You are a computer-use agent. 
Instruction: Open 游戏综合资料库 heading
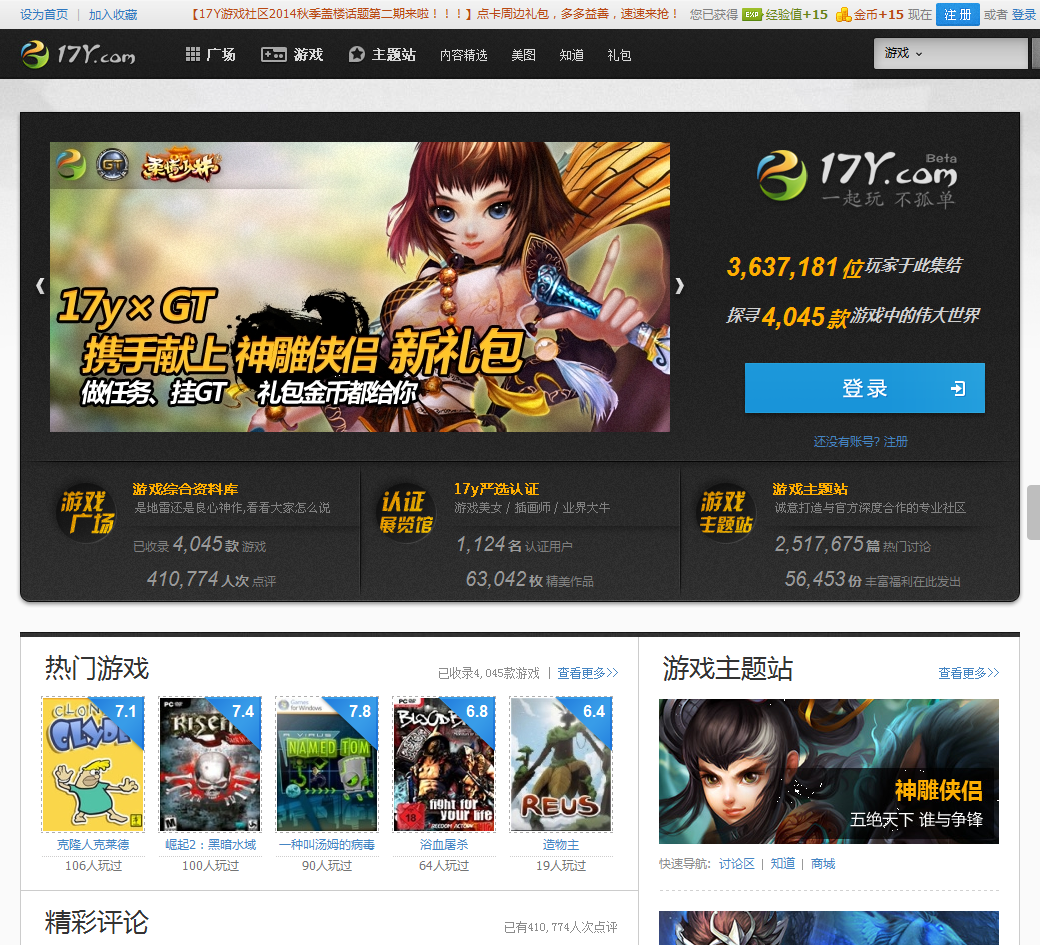185,489
